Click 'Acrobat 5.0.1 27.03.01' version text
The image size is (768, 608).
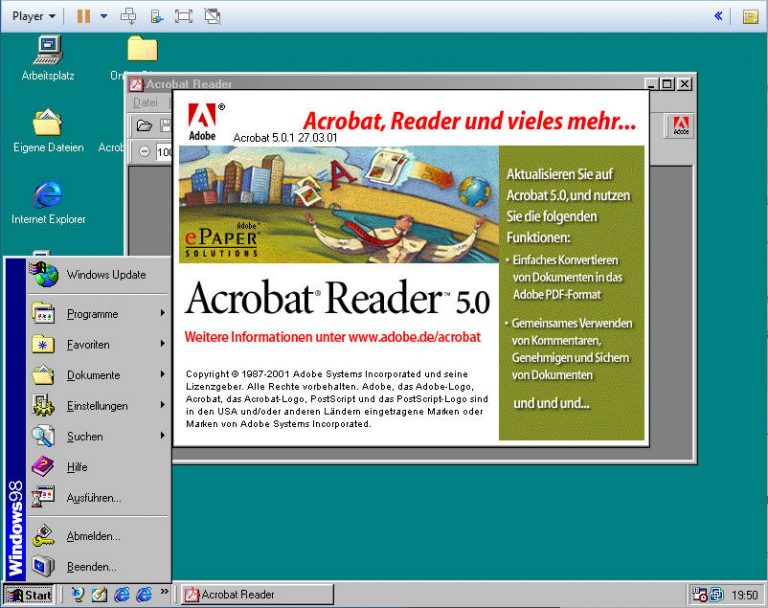285,138
